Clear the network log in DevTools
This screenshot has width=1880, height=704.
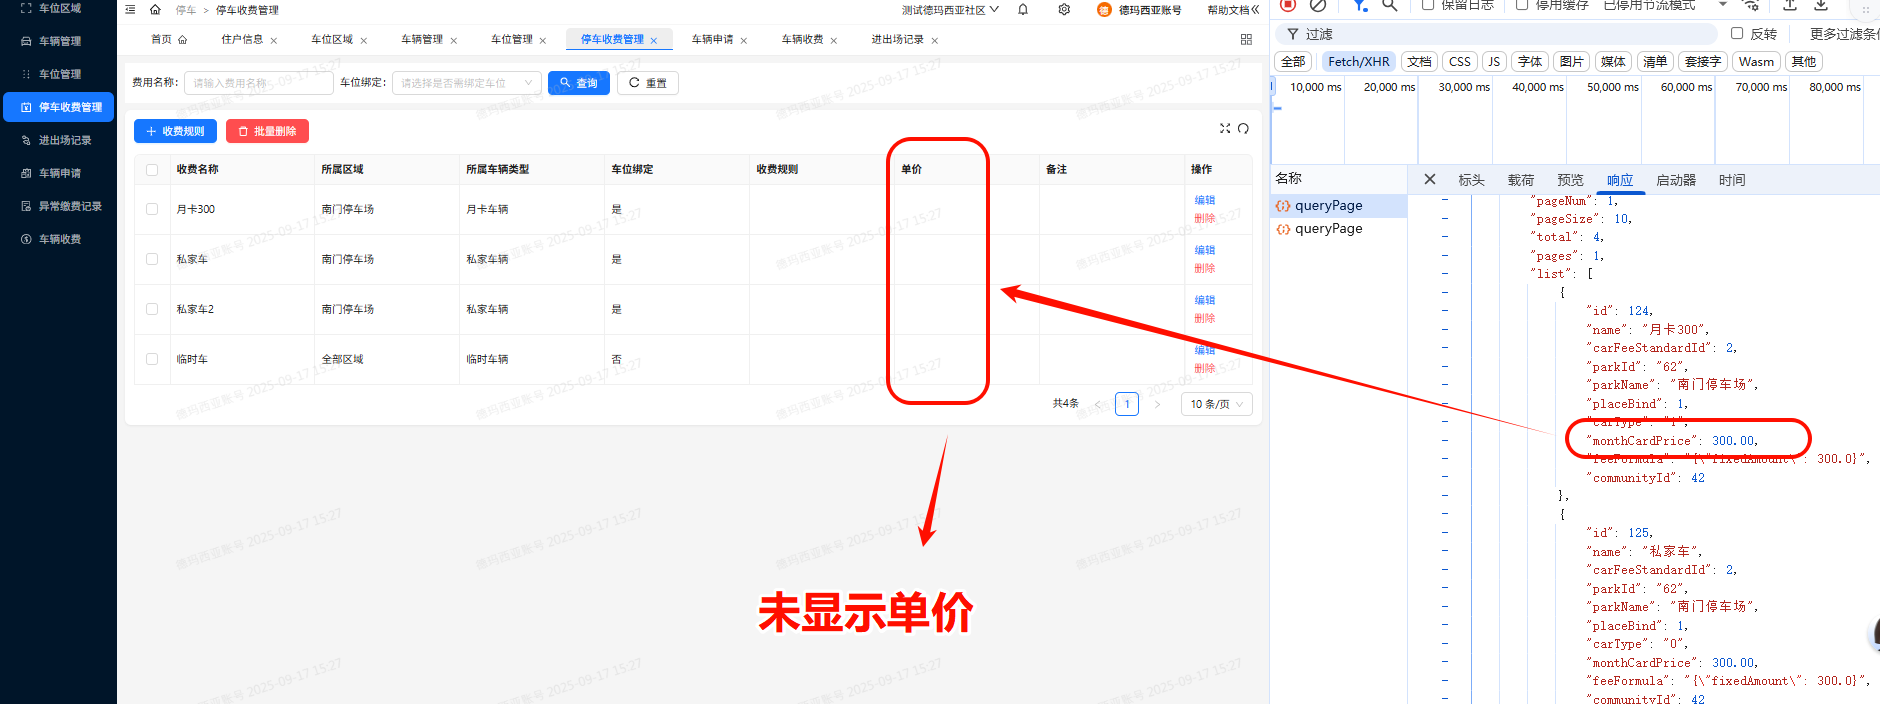[1318, 5]
